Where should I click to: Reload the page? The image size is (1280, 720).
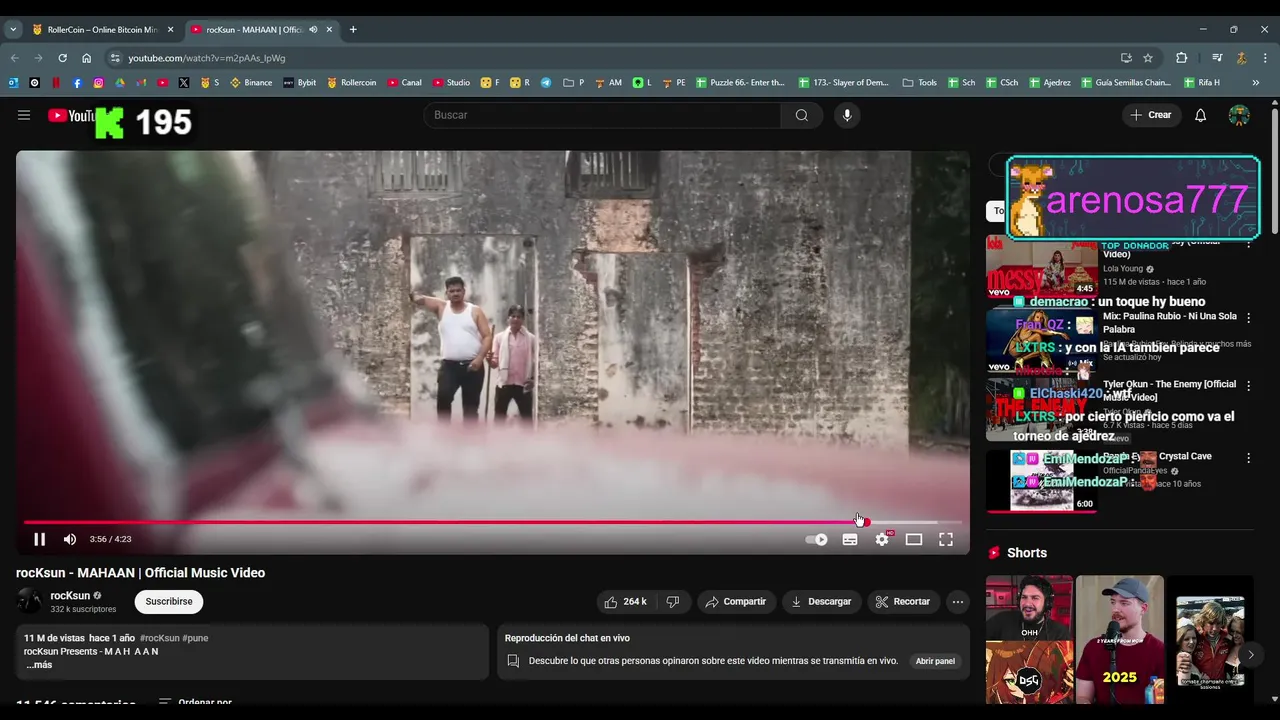(62, 58)
